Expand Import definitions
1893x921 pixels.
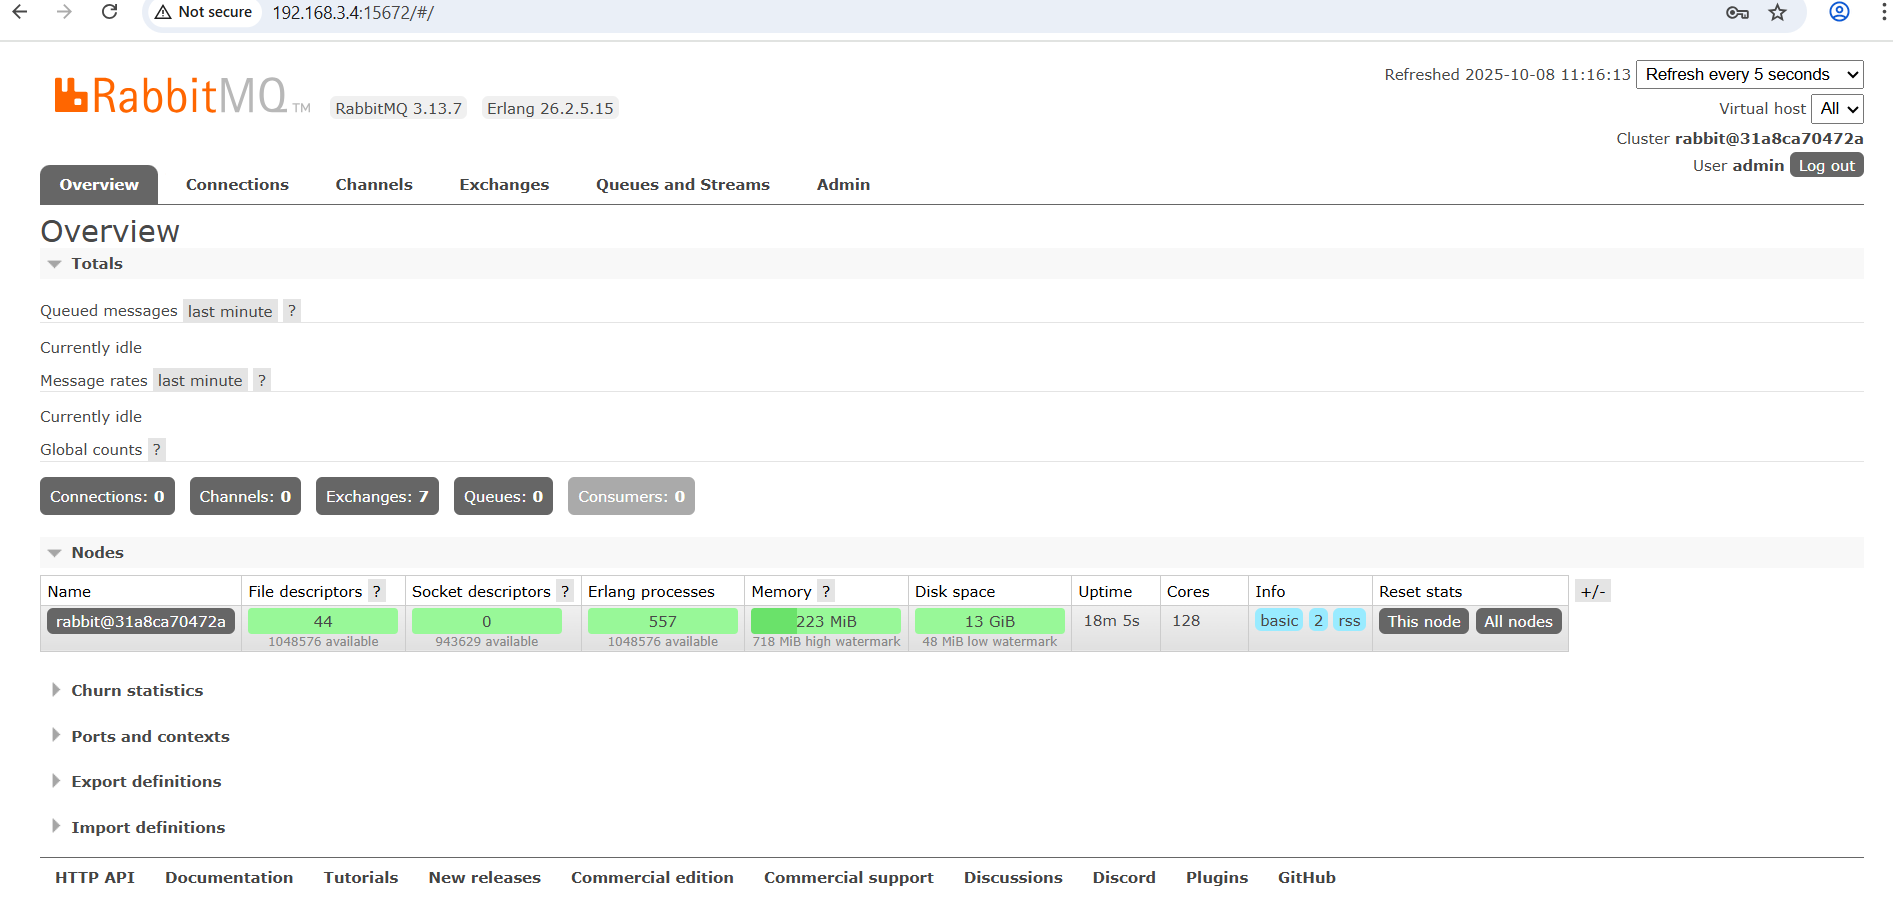pyautogui.click(x=148, y=827)
